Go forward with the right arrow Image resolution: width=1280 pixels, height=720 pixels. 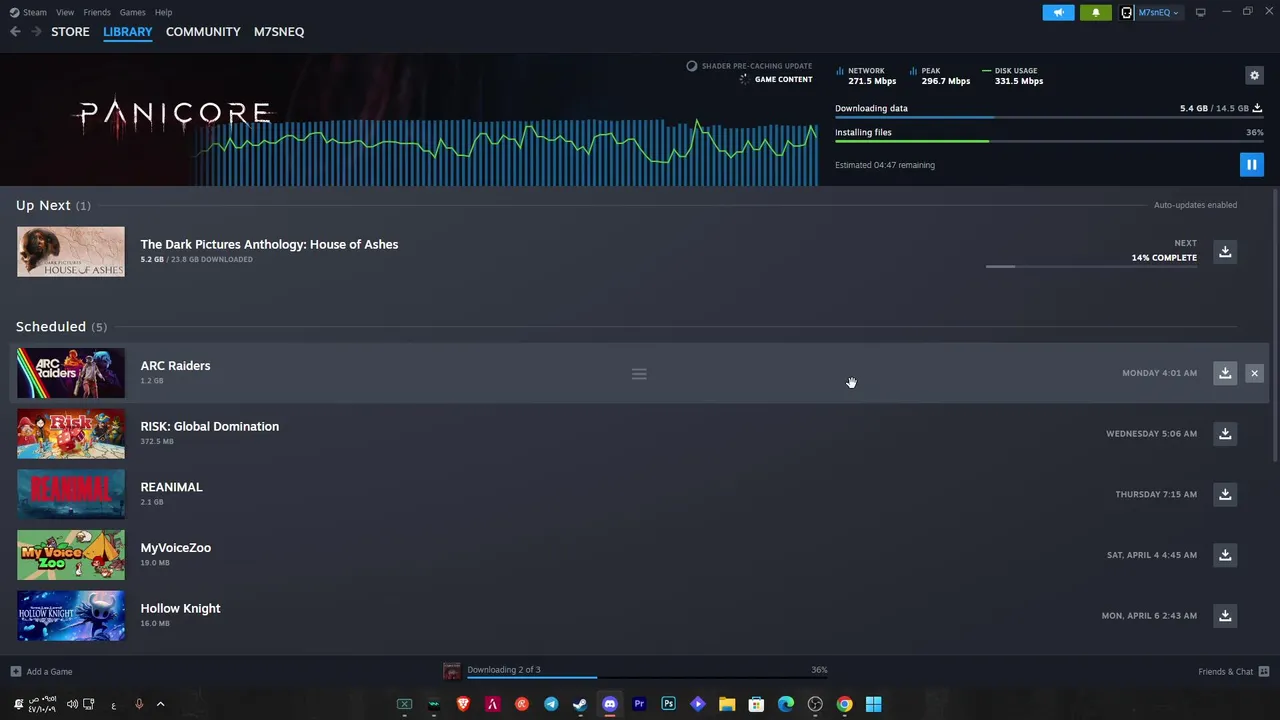(x=36, y=32)
